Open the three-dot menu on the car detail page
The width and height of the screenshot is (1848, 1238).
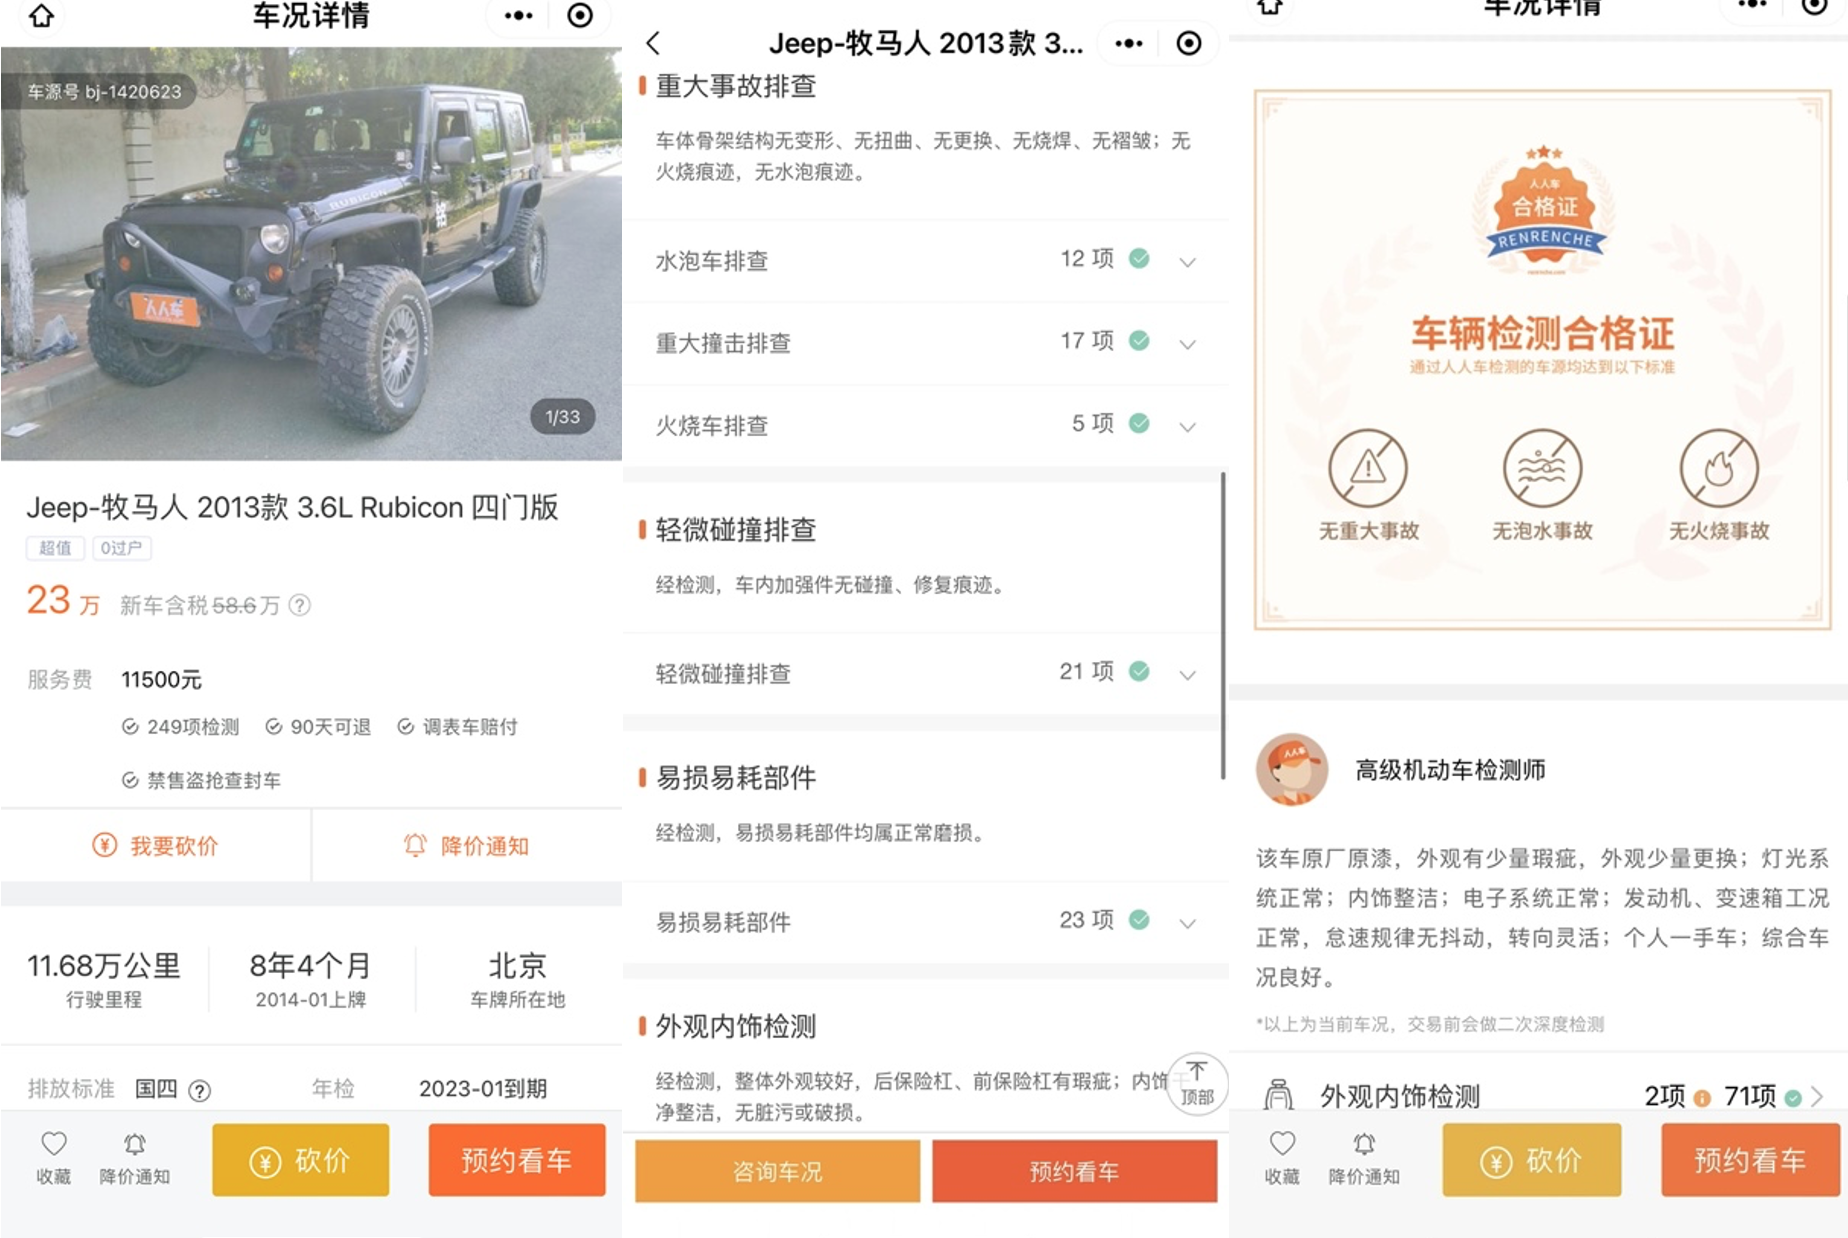(516, 17)
